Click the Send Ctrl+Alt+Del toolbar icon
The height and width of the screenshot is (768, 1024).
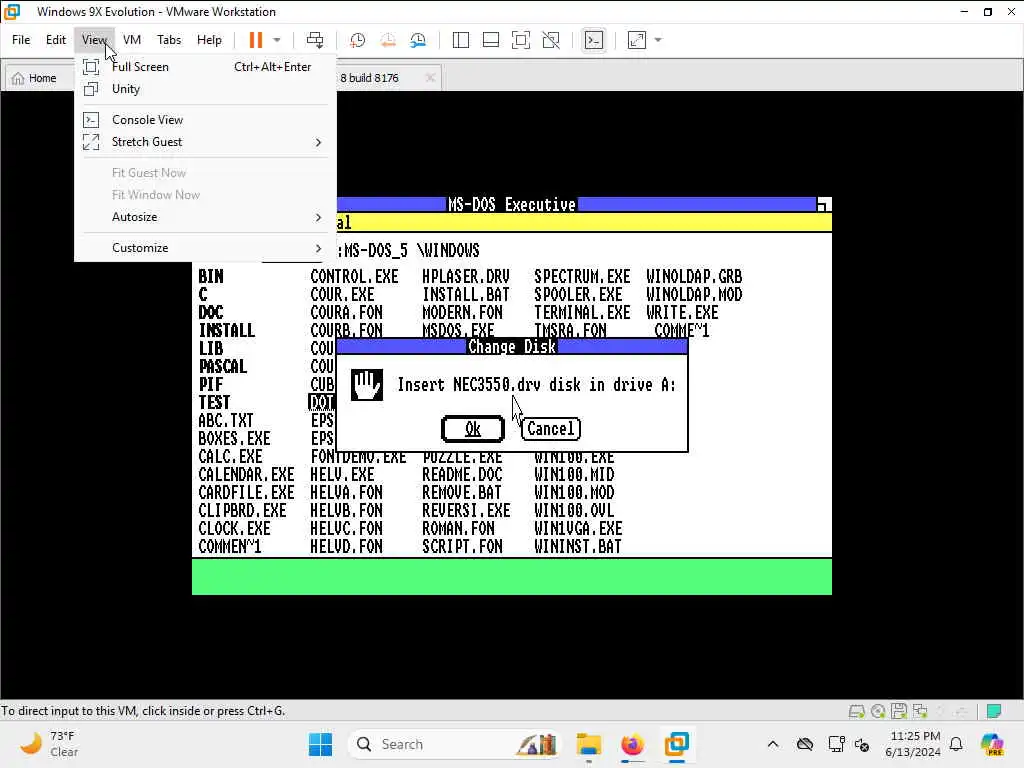(315, 40)
